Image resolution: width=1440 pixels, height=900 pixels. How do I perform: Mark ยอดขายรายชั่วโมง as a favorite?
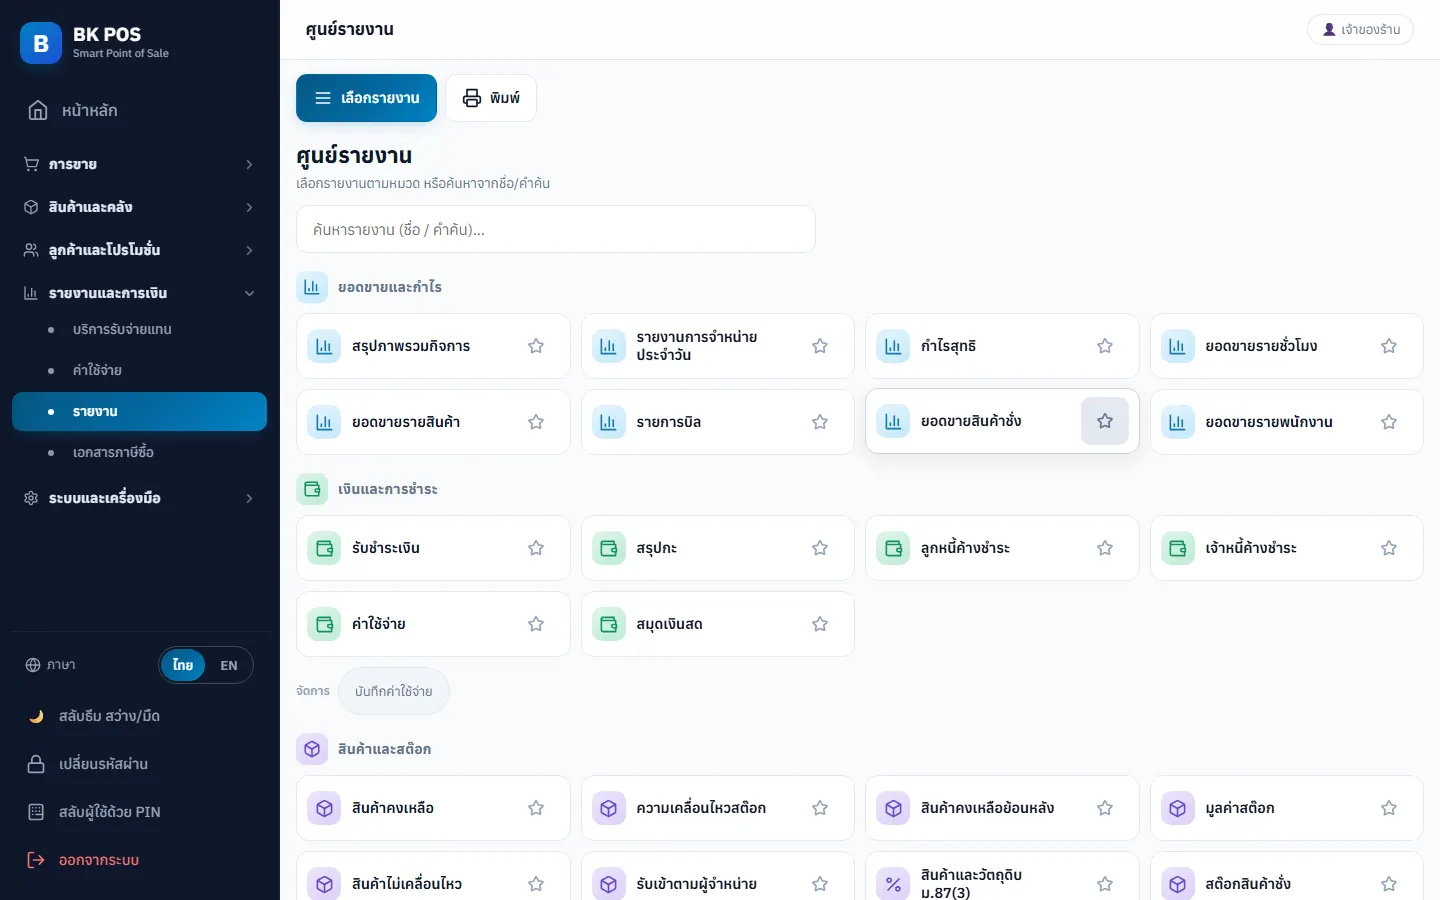click(1389, 346)
